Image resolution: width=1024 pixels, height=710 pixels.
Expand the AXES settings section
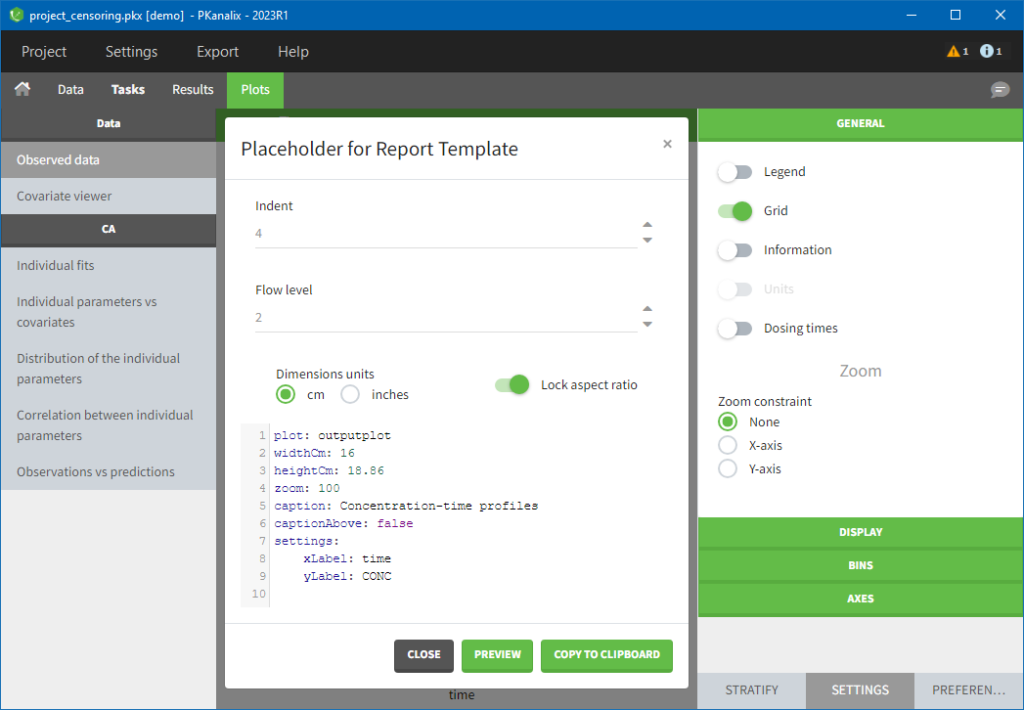coord(860,598)
